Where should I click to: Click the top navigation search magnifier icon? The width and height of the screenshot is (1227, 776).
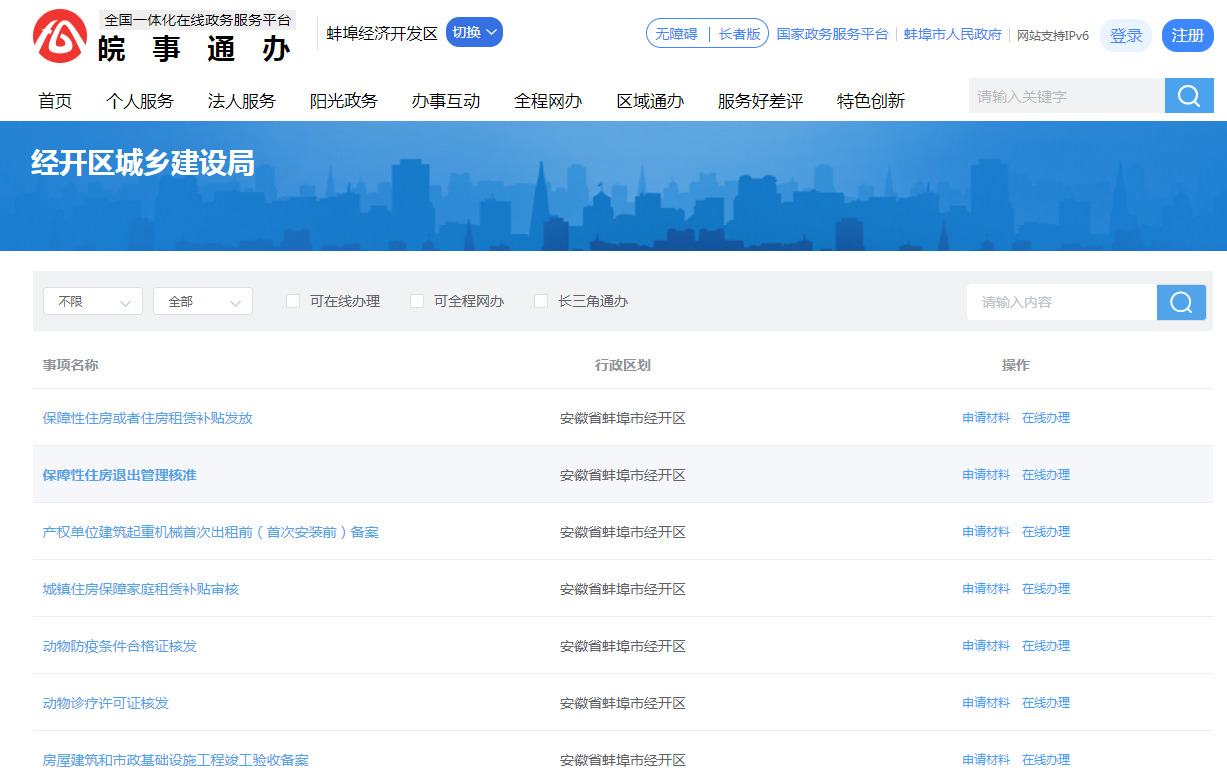[x=1189, y=96]
